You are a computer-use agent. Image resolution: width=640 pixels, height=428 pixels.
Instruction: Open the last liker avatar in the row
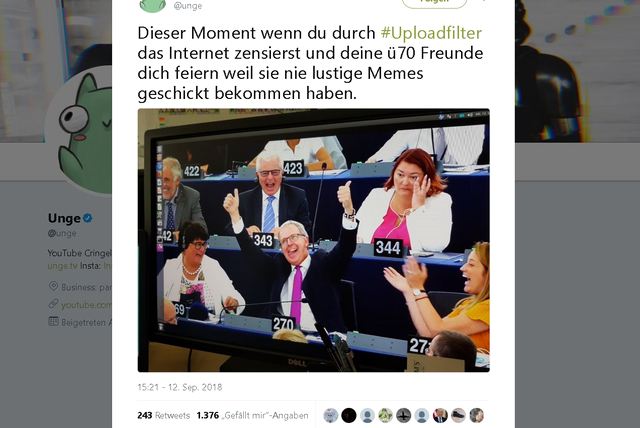tap(476, 415)
